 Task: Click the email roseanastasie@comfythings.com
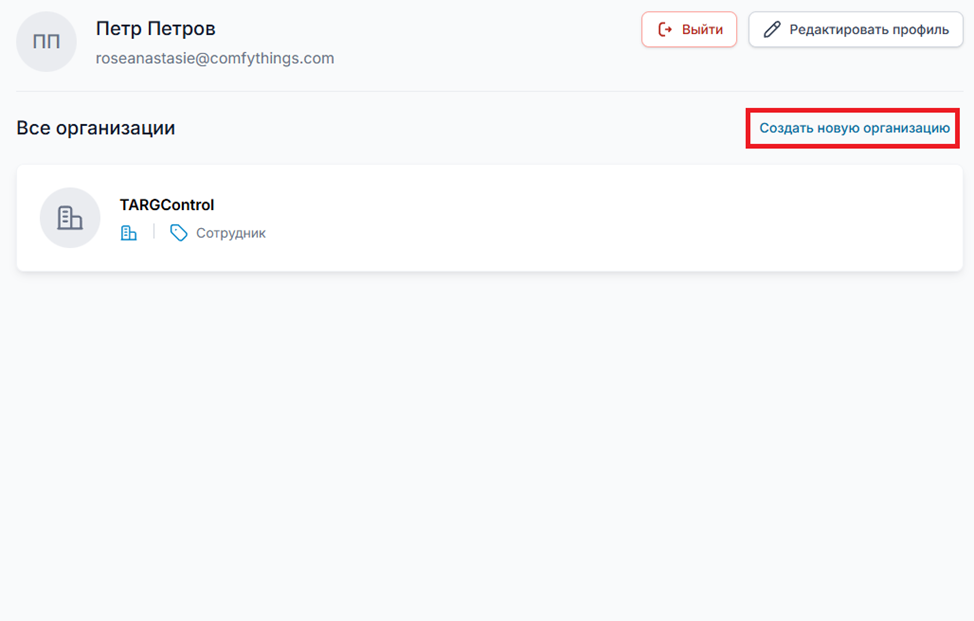[215, 58]
